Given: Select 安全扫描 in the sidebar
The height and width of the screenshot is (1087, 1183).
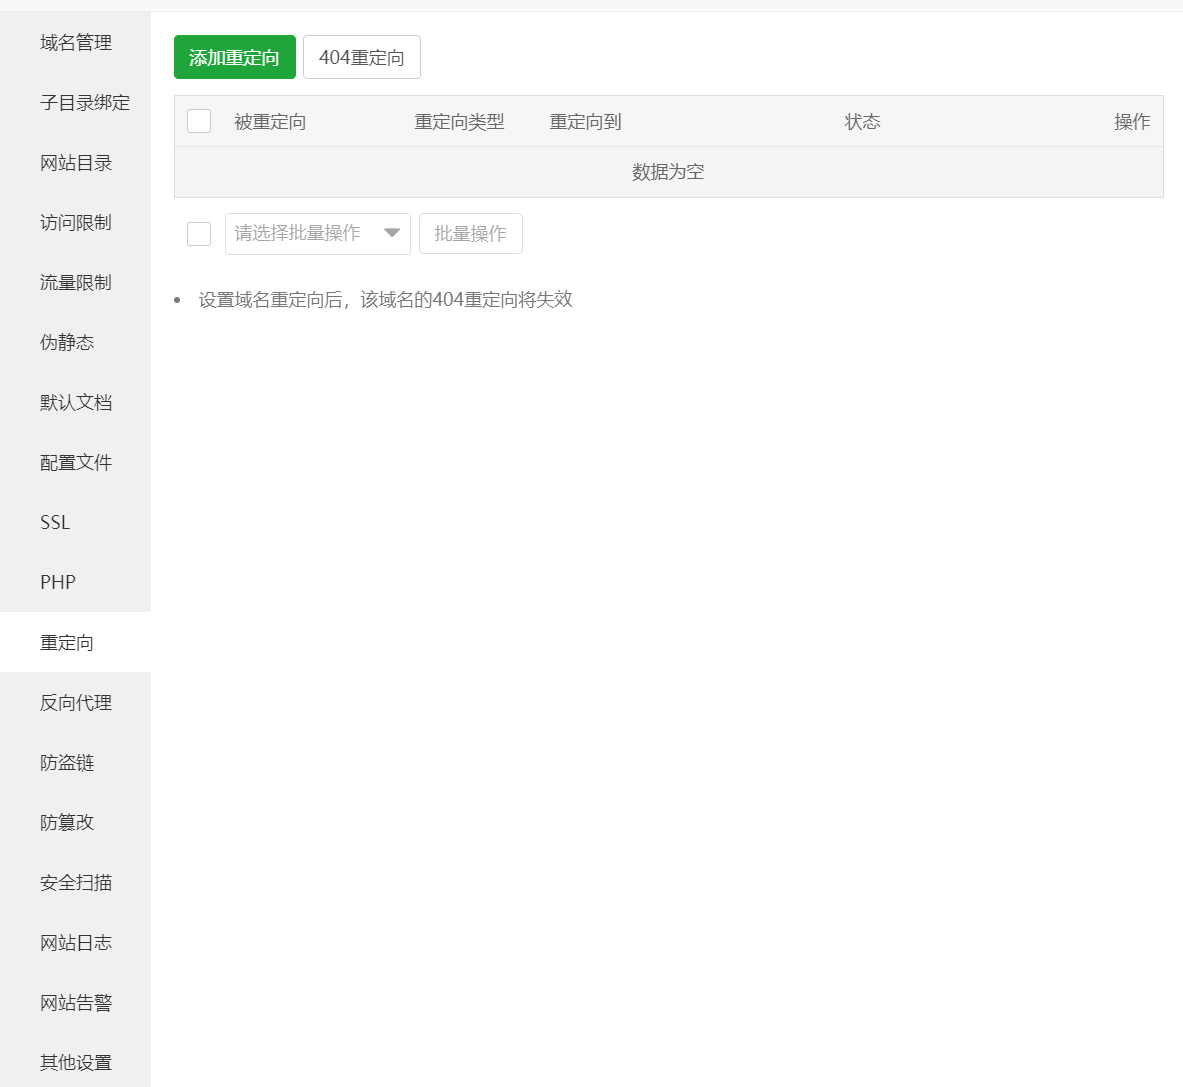Looking at the screenshot, I should point(75,883).
